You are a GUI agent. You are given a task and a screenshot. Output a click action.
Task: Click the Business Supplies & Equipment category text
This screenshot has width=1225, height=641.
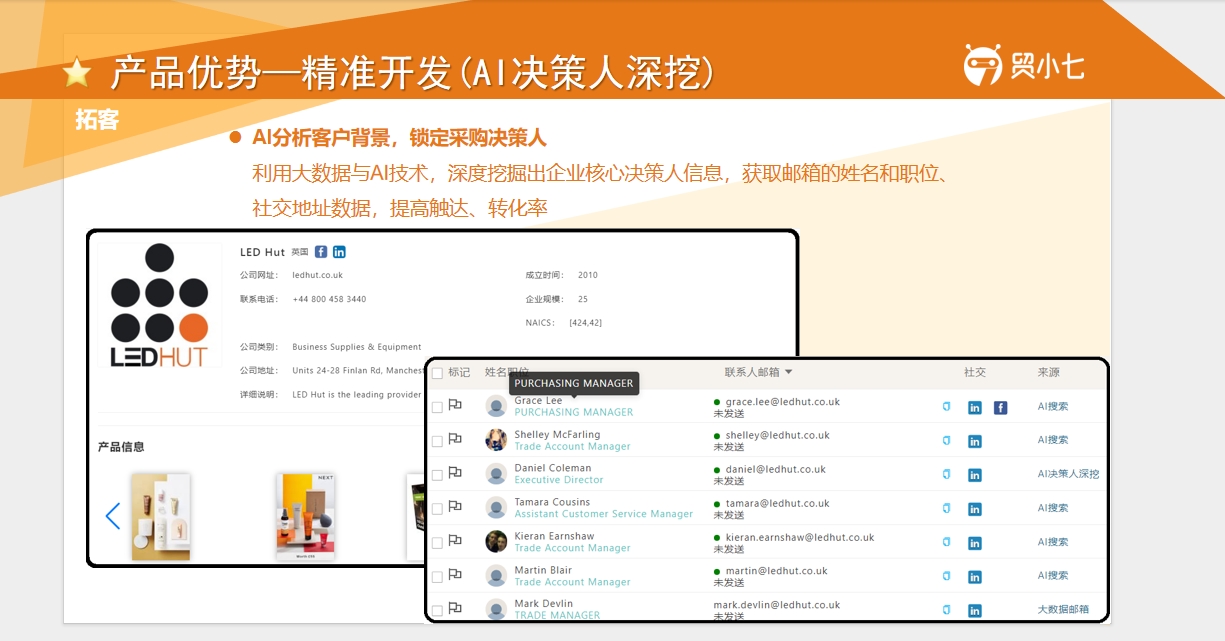[357, 347]
